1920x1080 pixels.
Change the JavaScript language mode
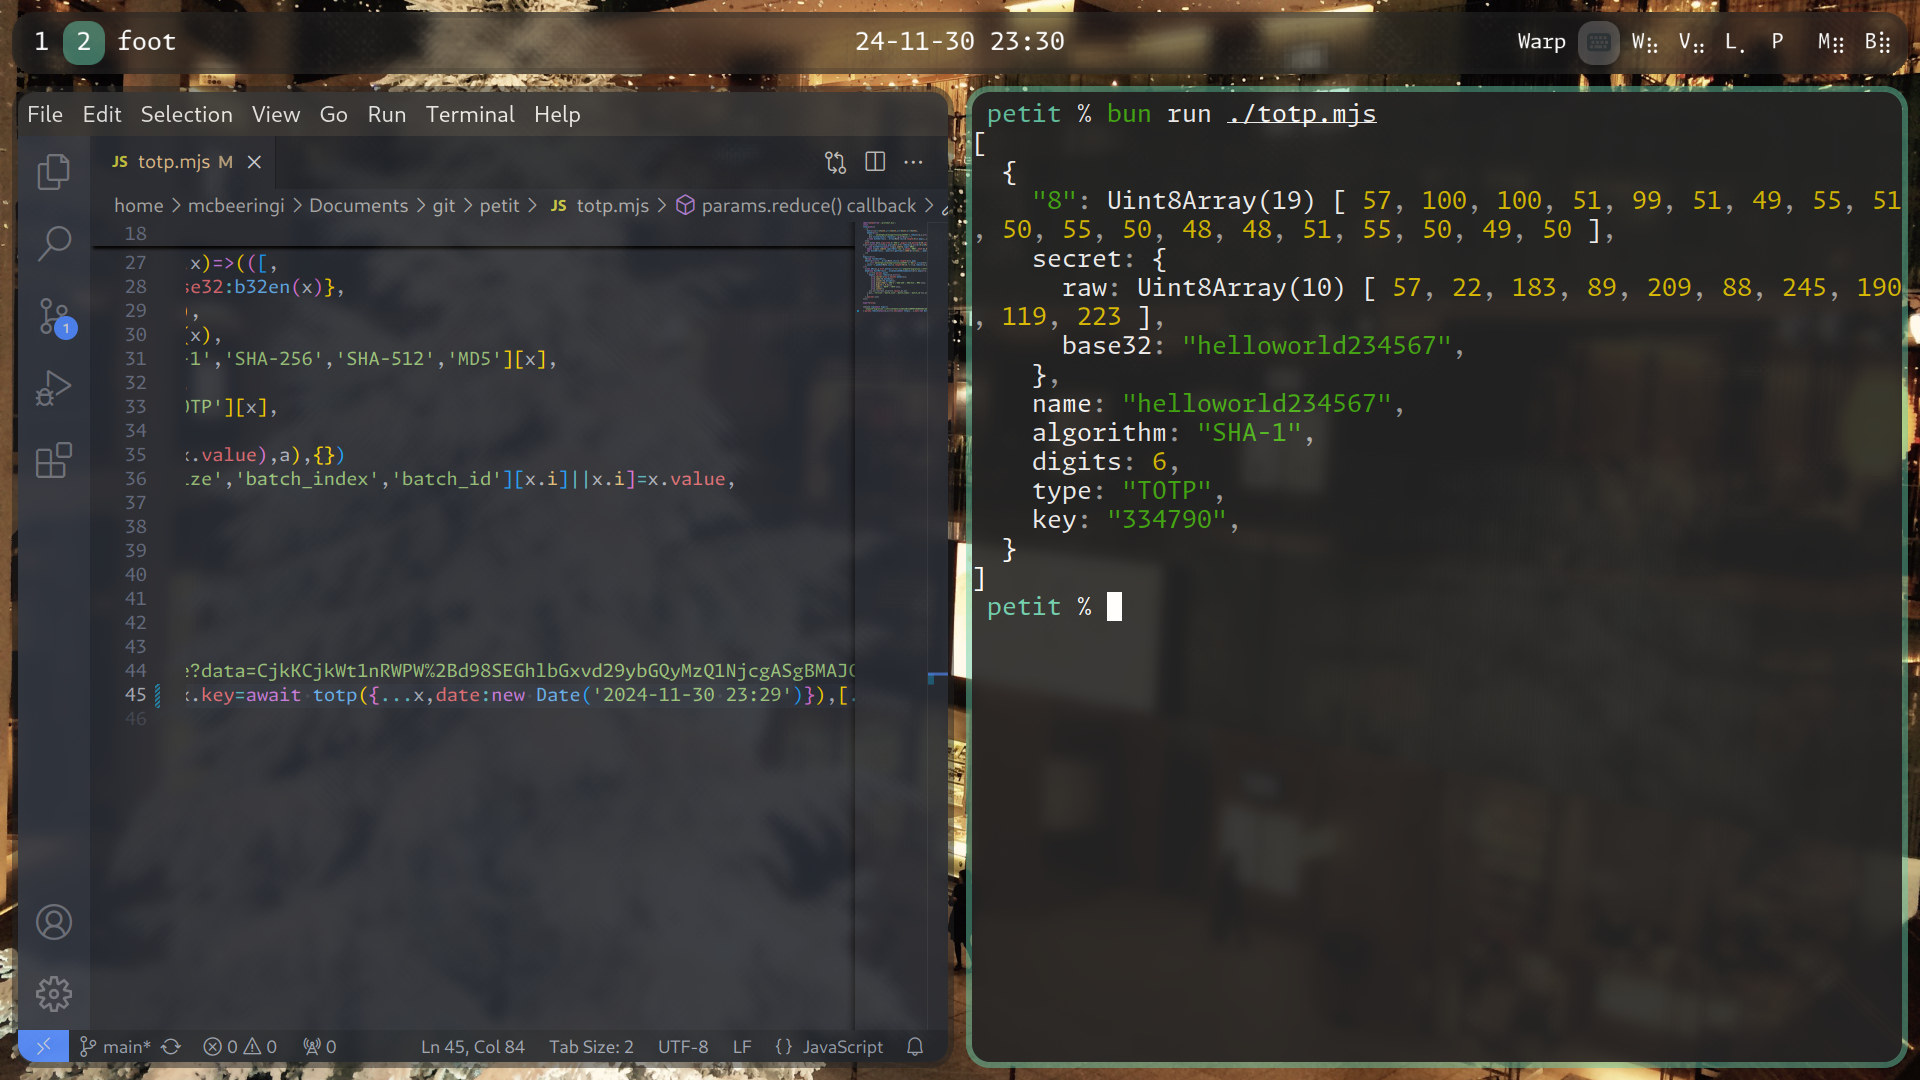pos(842,1047)
